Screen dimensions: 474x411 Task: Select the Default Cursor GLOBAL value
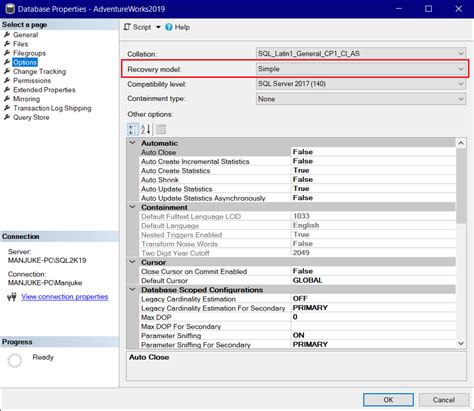point(373,280)
